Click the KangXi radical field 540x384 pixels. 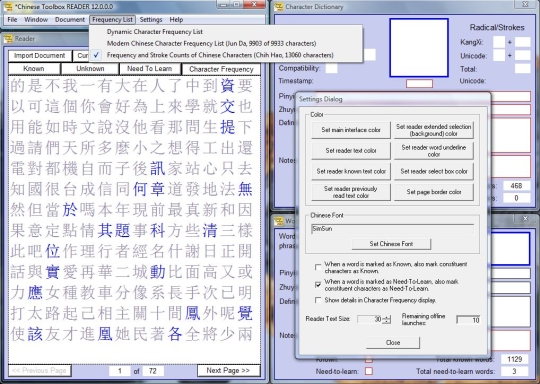tap(499, 42)
